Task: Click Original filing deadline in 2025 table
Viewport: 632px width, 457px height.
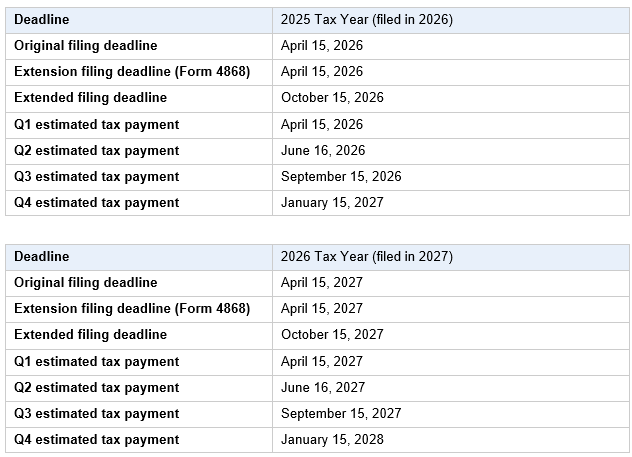Action: pyautogui.click(x=86, y=46)
